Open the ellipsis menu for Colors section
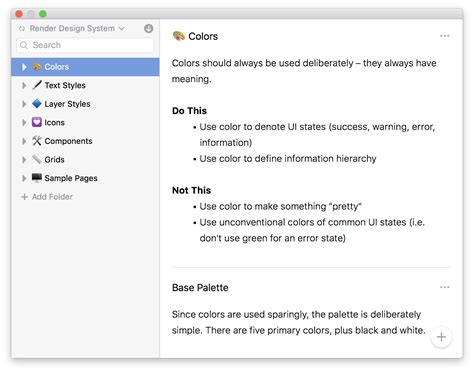474x372 pixels. pyautogui.click(x=445, y=36)
